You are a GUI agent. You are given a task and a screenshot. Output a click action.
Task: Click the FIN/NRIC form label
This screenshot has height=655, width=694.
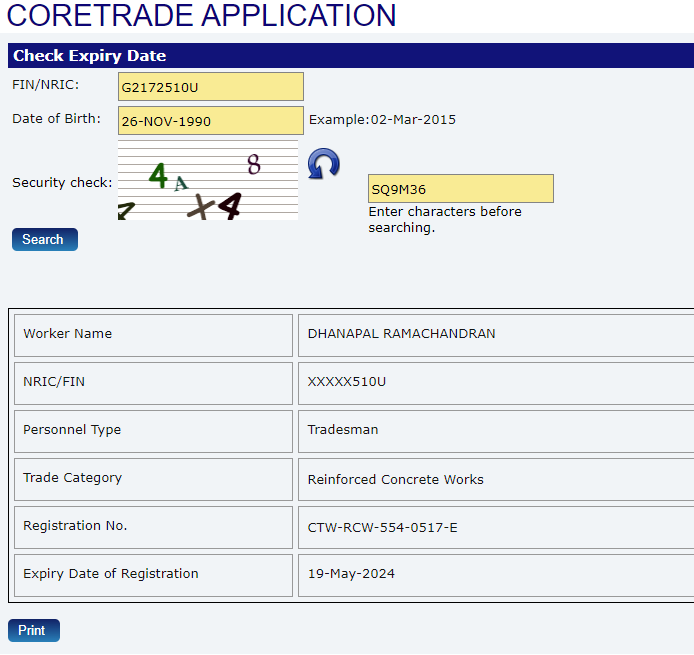click(x=46, y=85)
